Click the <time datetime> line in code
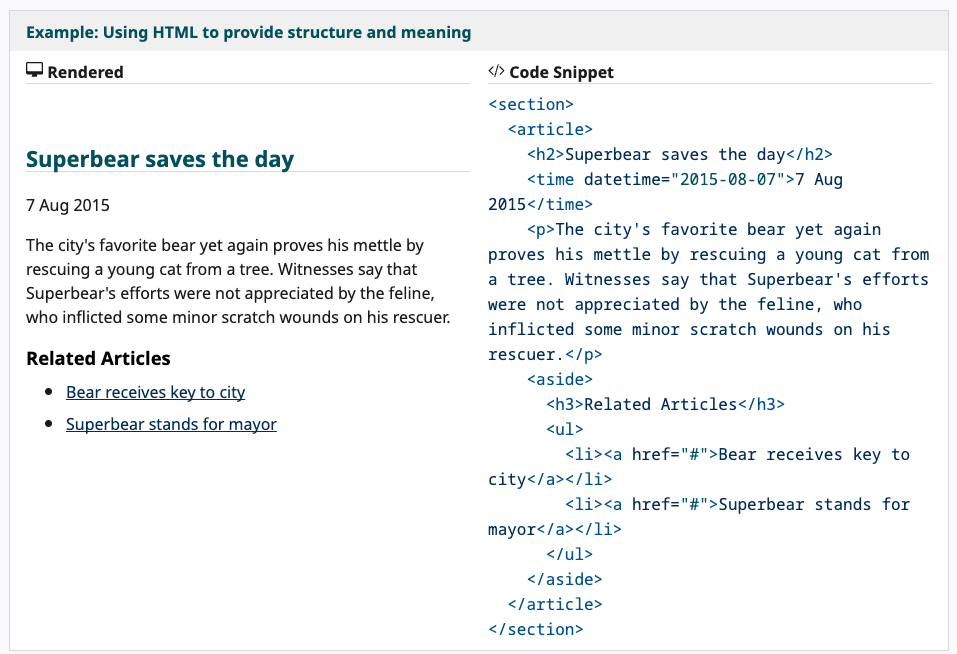 [x=665, y=192]
